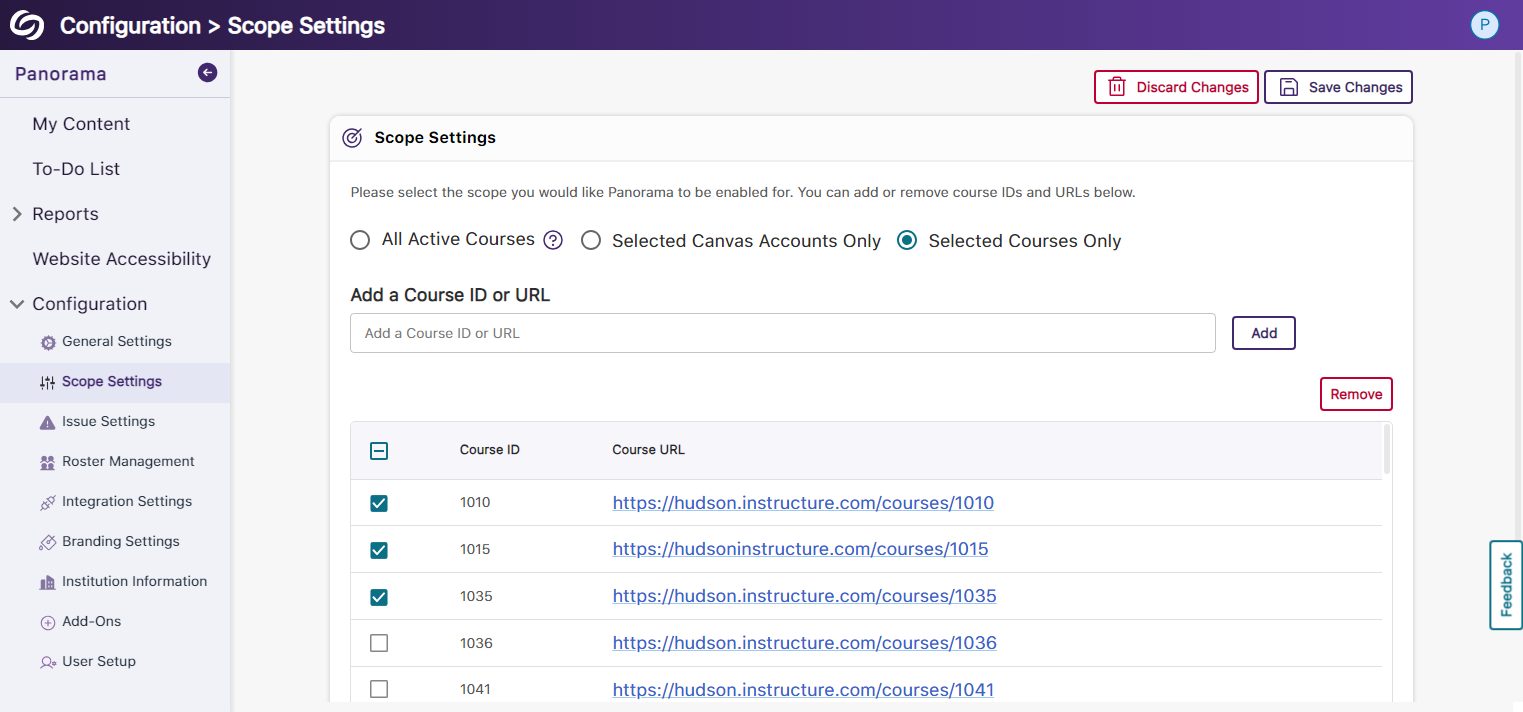
Task: Collapse the Configuration section chevron
Action: coord(17,304)
